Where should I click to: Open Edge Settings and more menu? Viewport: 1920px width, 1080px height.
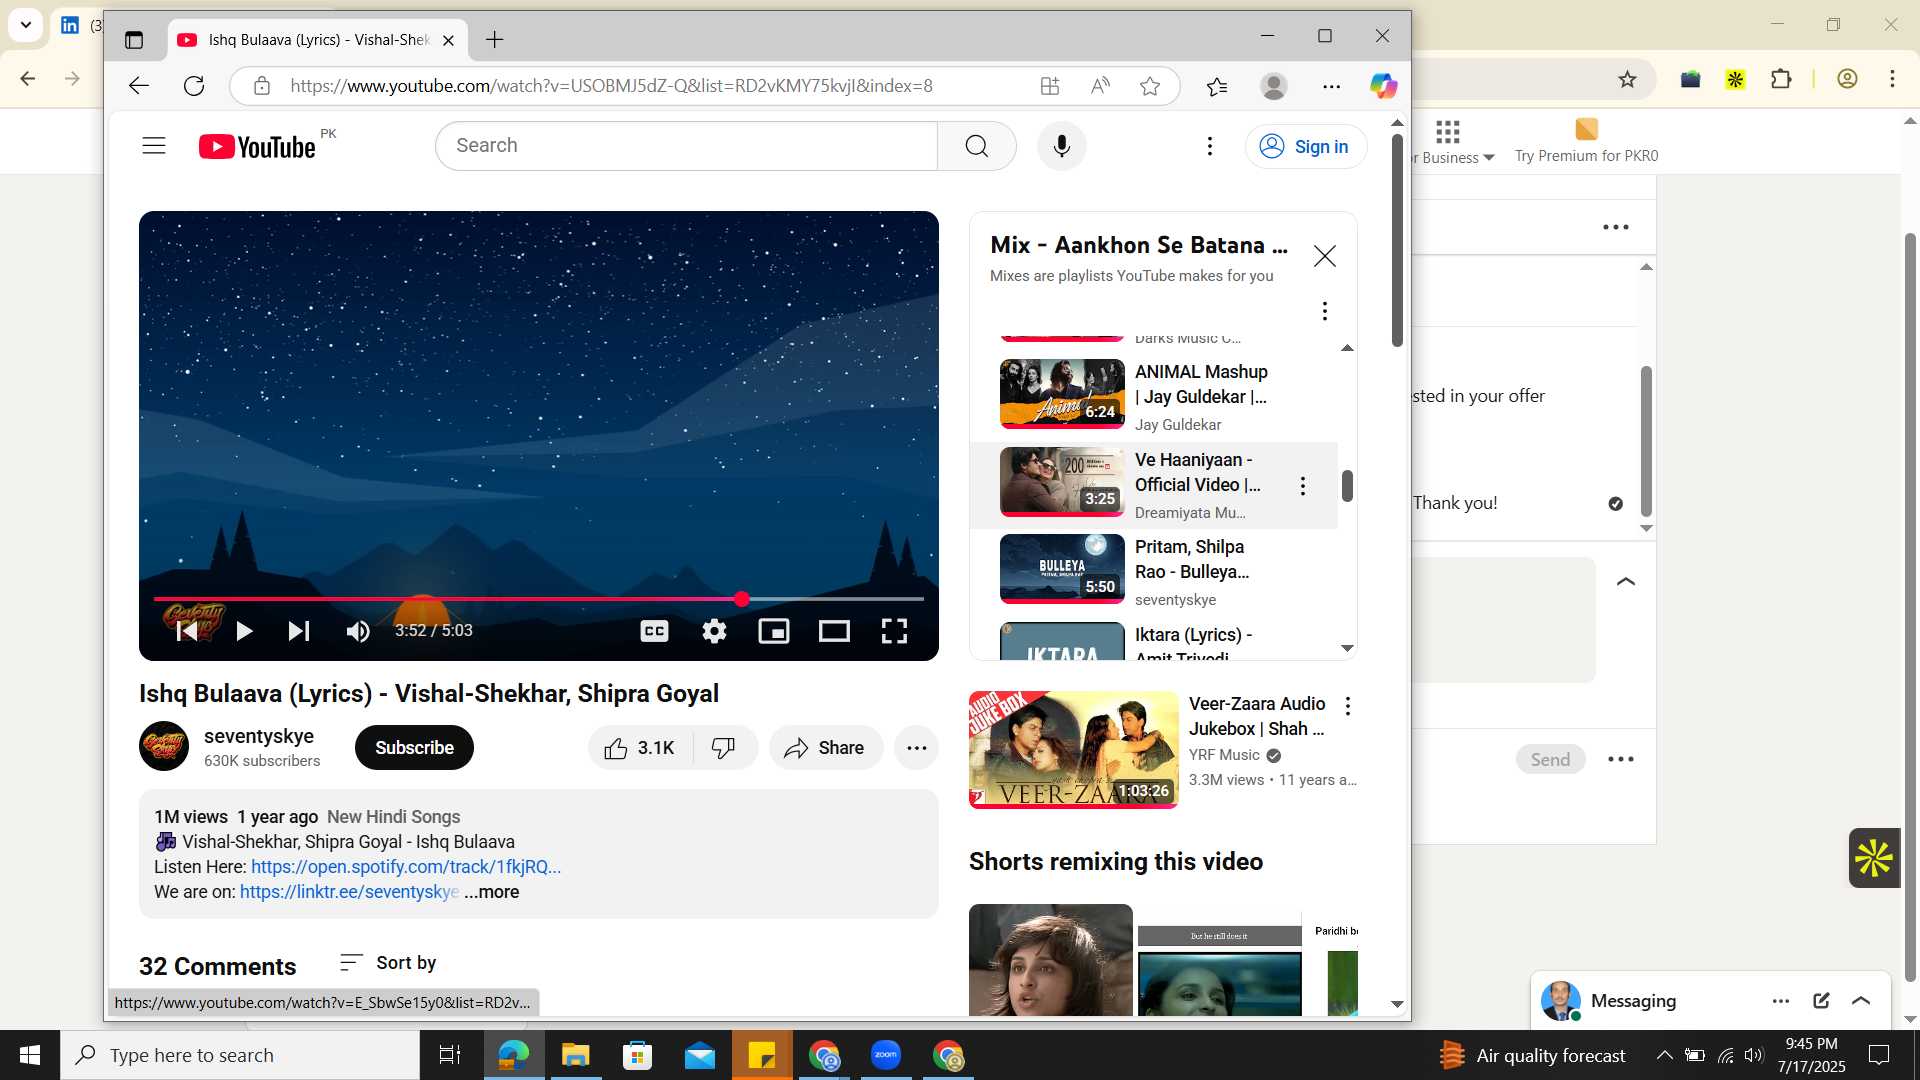(x=1331, y=86)
